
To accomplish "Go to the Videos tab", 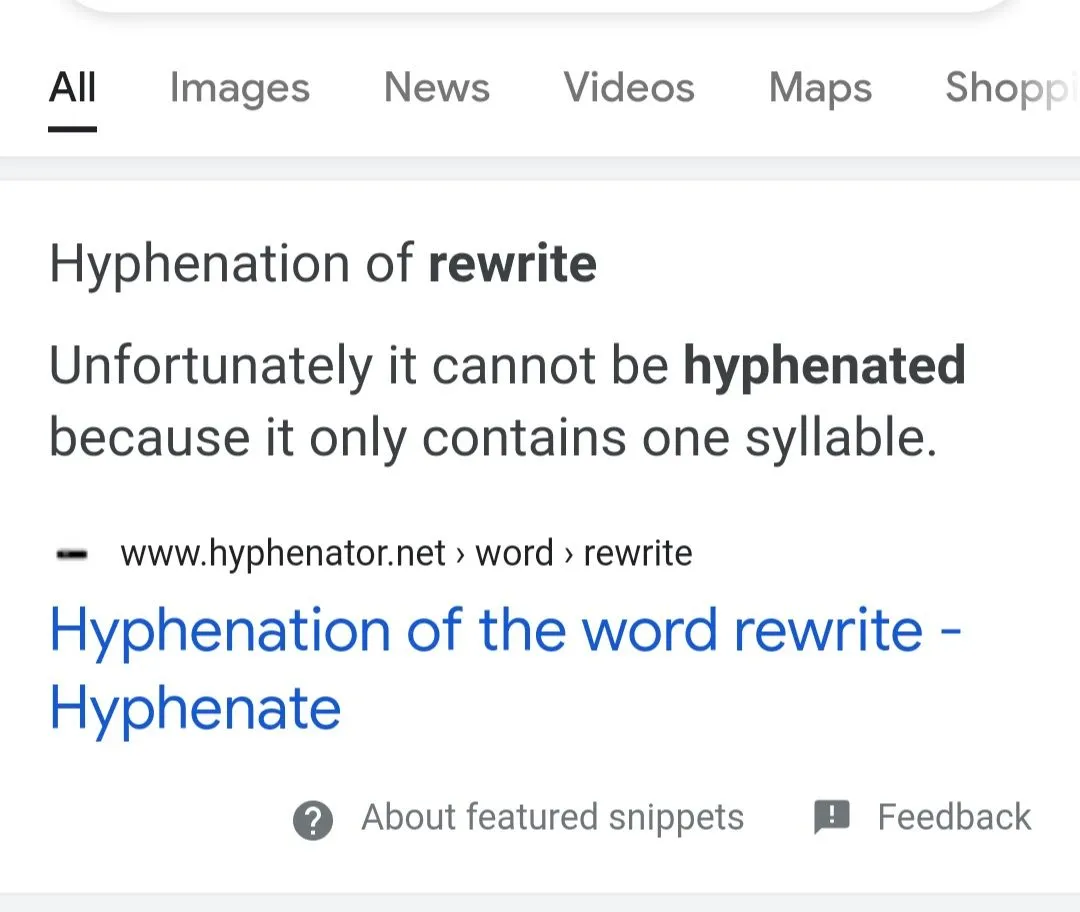I will click(x=629, y=88).
